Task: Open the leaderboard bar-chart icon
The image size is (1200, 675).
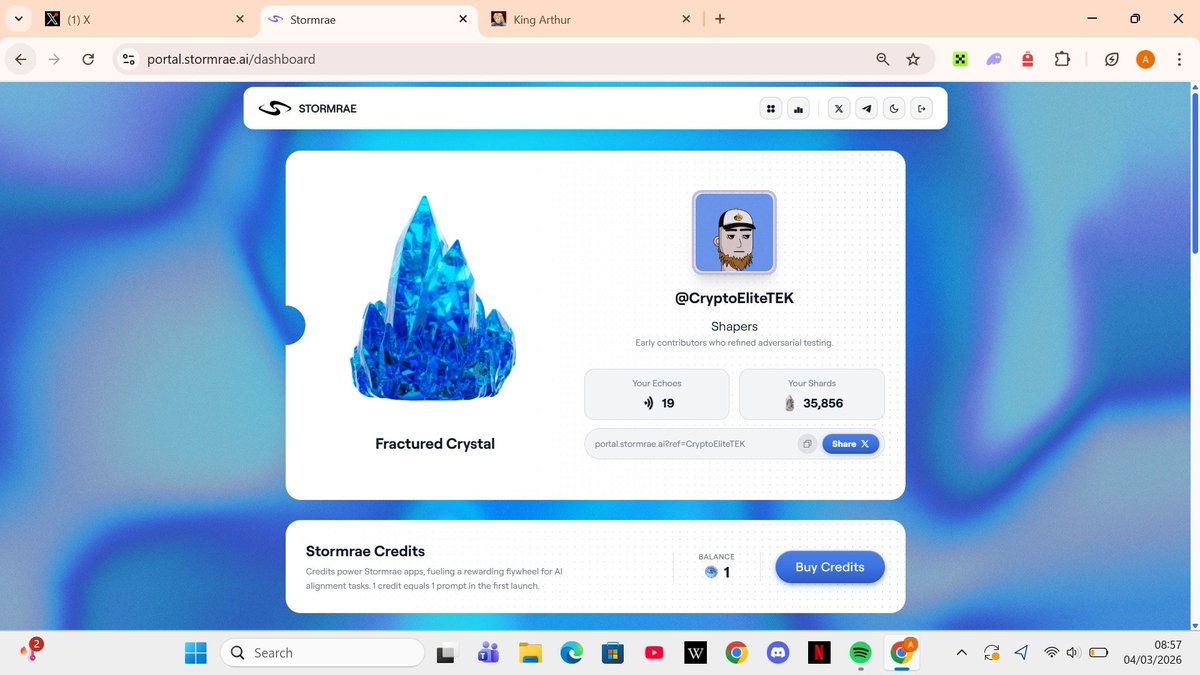Action: (798, 109)
